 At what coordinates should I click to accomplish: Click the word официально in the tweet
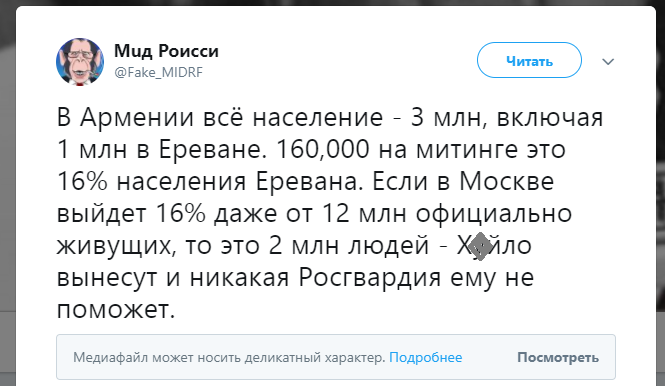coord(494,214)
